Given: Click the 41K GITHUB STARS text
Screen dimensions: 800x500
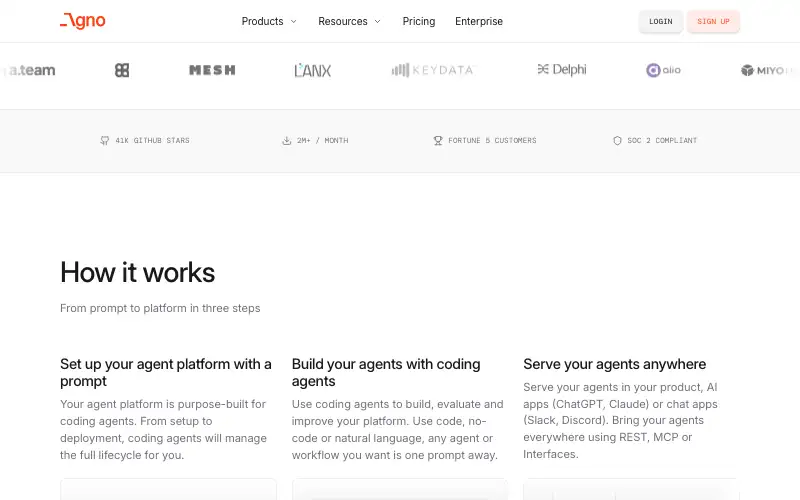Looking at the screenshot, I should click(x=152, y=140).
